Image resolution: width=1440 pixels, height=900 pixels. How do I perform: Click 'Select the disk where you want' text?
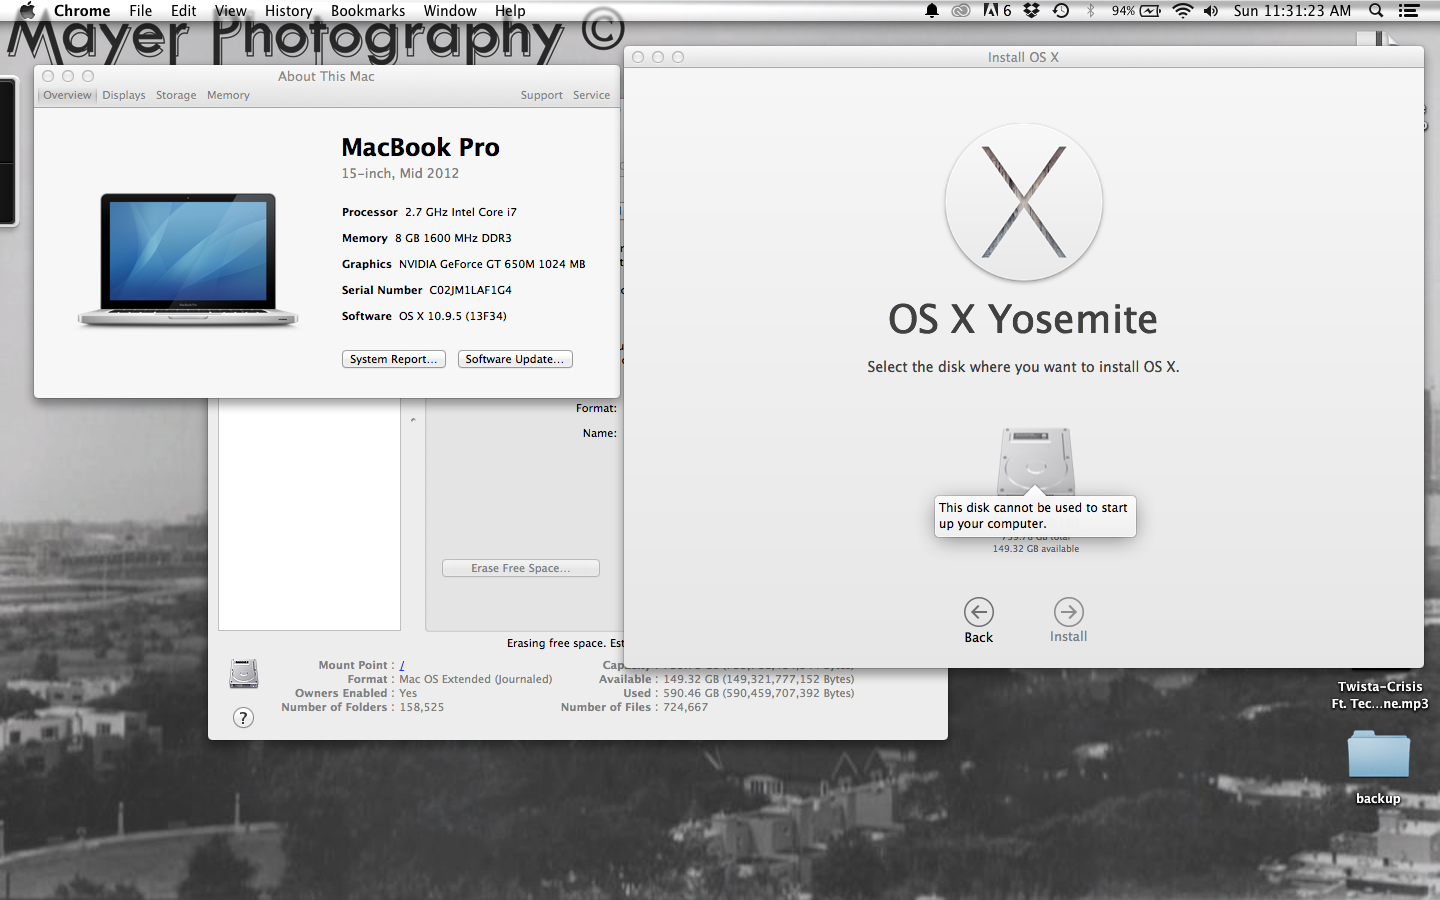point(1023,367)
